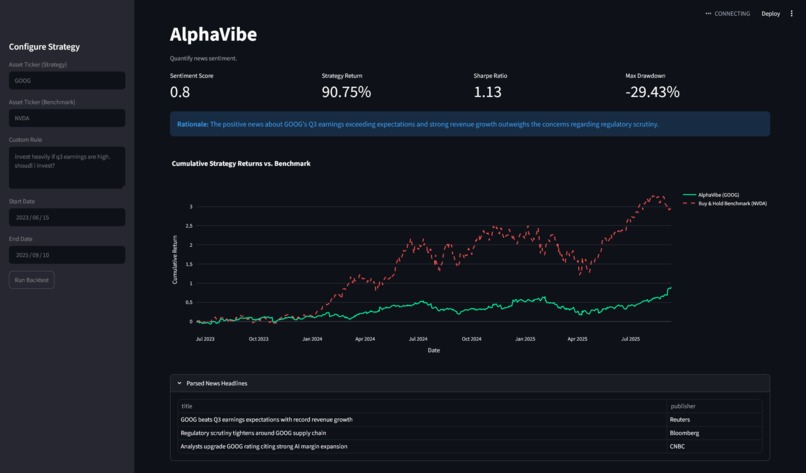Click the CONNECTING status indicator
The image size is (806, 473).
point(727,14)
